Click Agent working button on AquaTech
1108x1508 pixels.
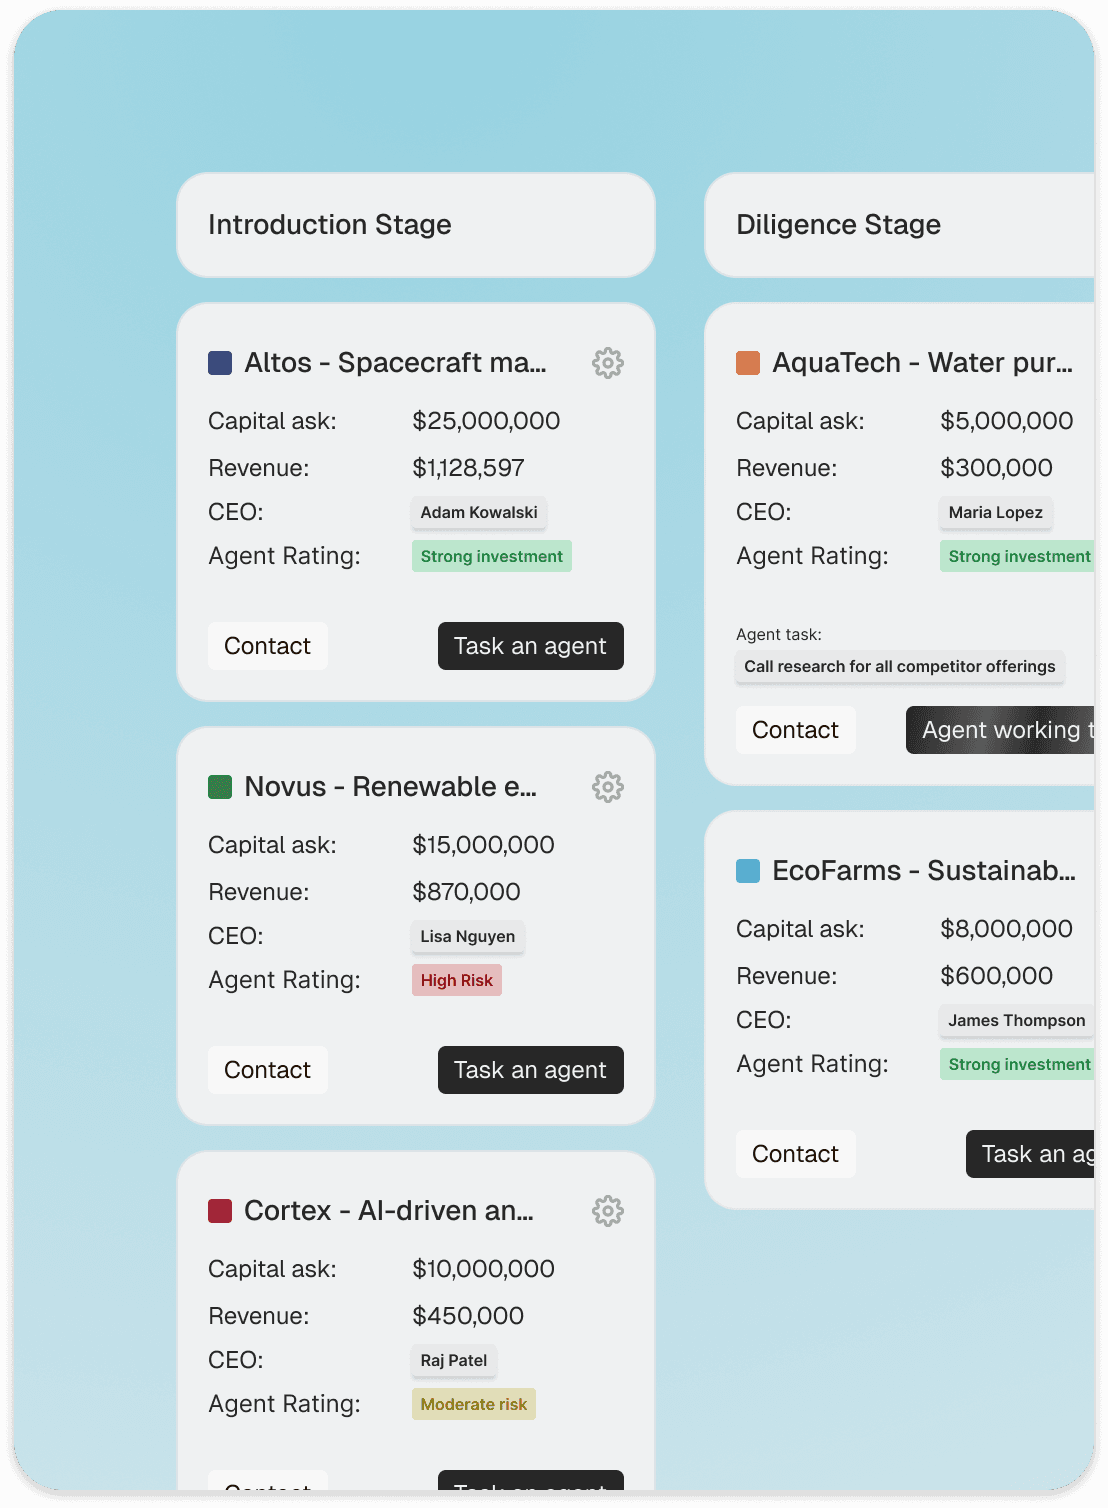1000,730
